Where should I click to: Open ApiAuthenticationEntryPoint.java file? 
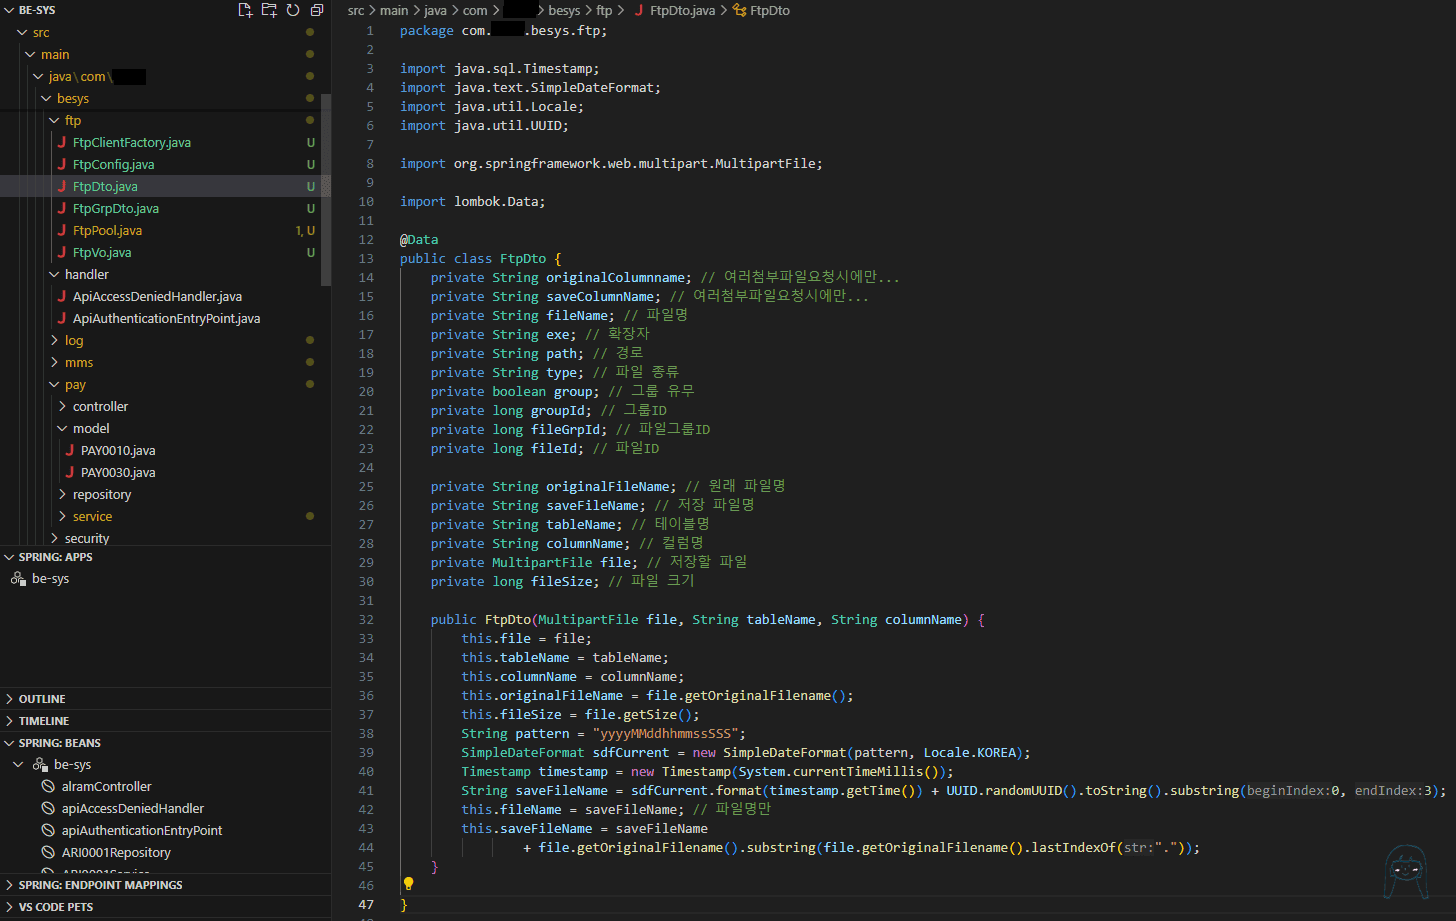166,319
